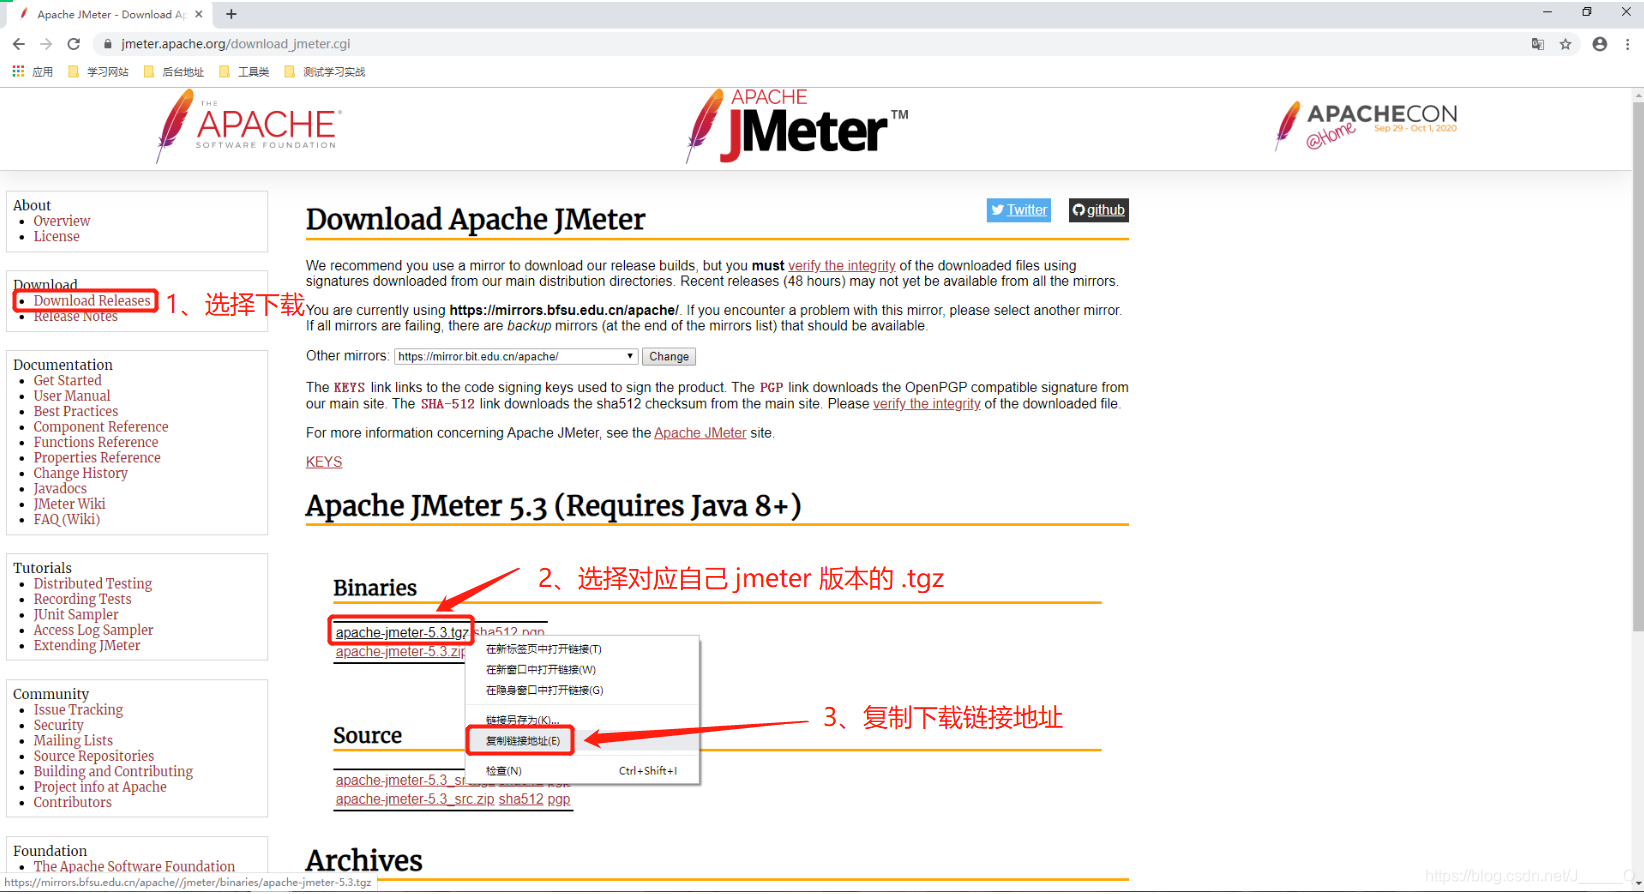Reload the page with the refresh icon
Viewport: 1644px width, 894px height.
tap(73, 44)
